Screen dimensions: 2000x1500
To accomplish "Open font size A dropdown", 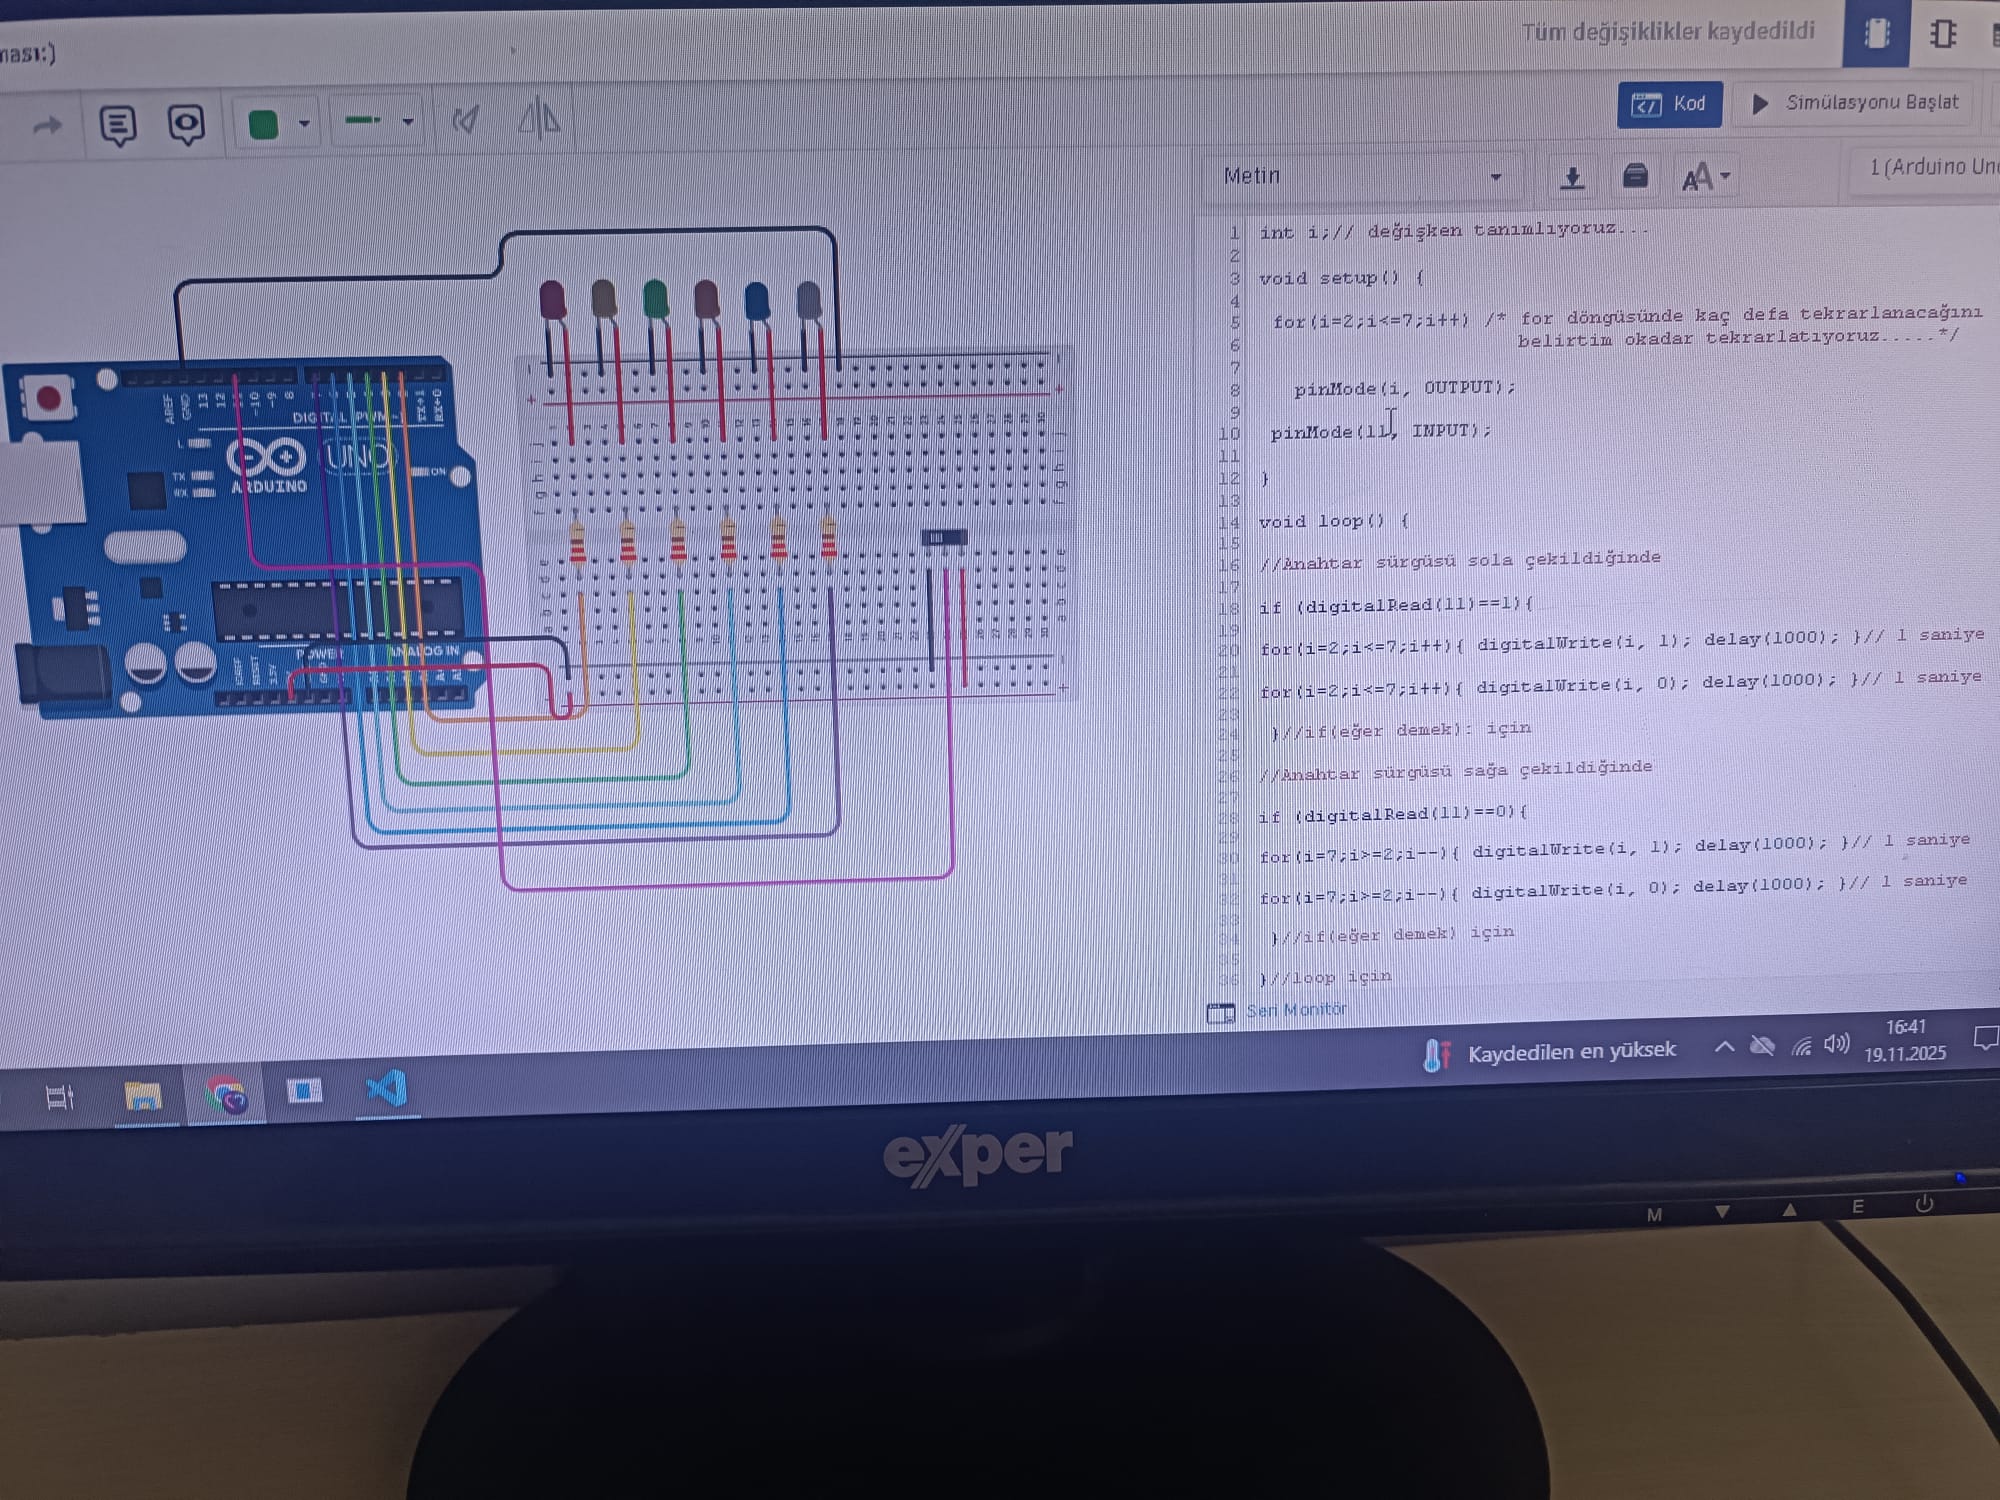I will pyautogui.click(x=1705, y=178).
